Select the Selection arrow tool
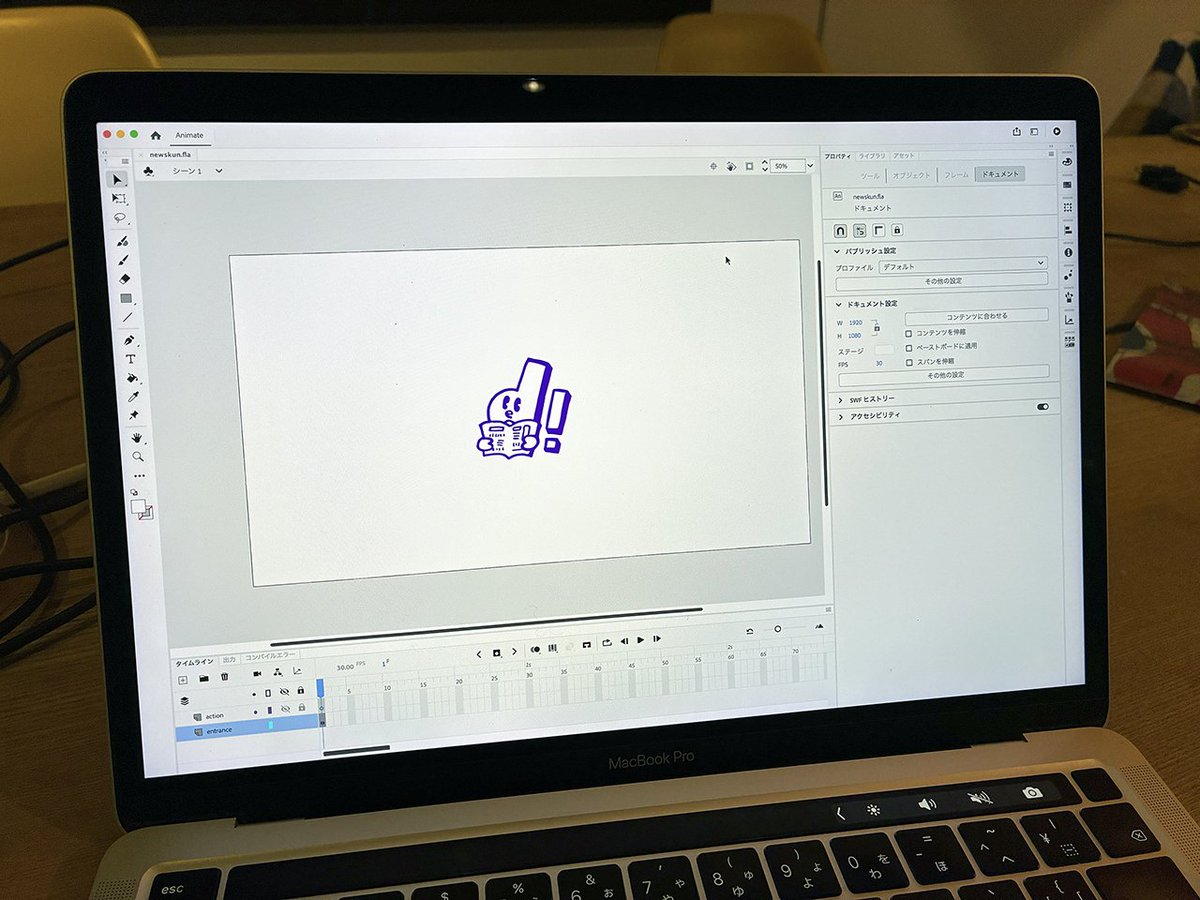Image resolution: width=1200 pixels, height=900 pixels. [119, 179]
